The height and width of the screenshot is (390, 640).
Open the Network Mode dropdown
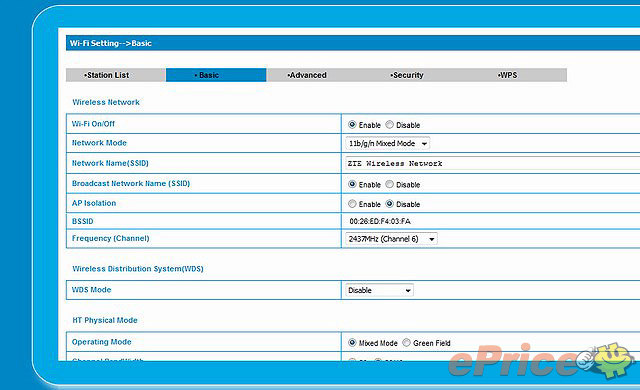click(387, 144)
